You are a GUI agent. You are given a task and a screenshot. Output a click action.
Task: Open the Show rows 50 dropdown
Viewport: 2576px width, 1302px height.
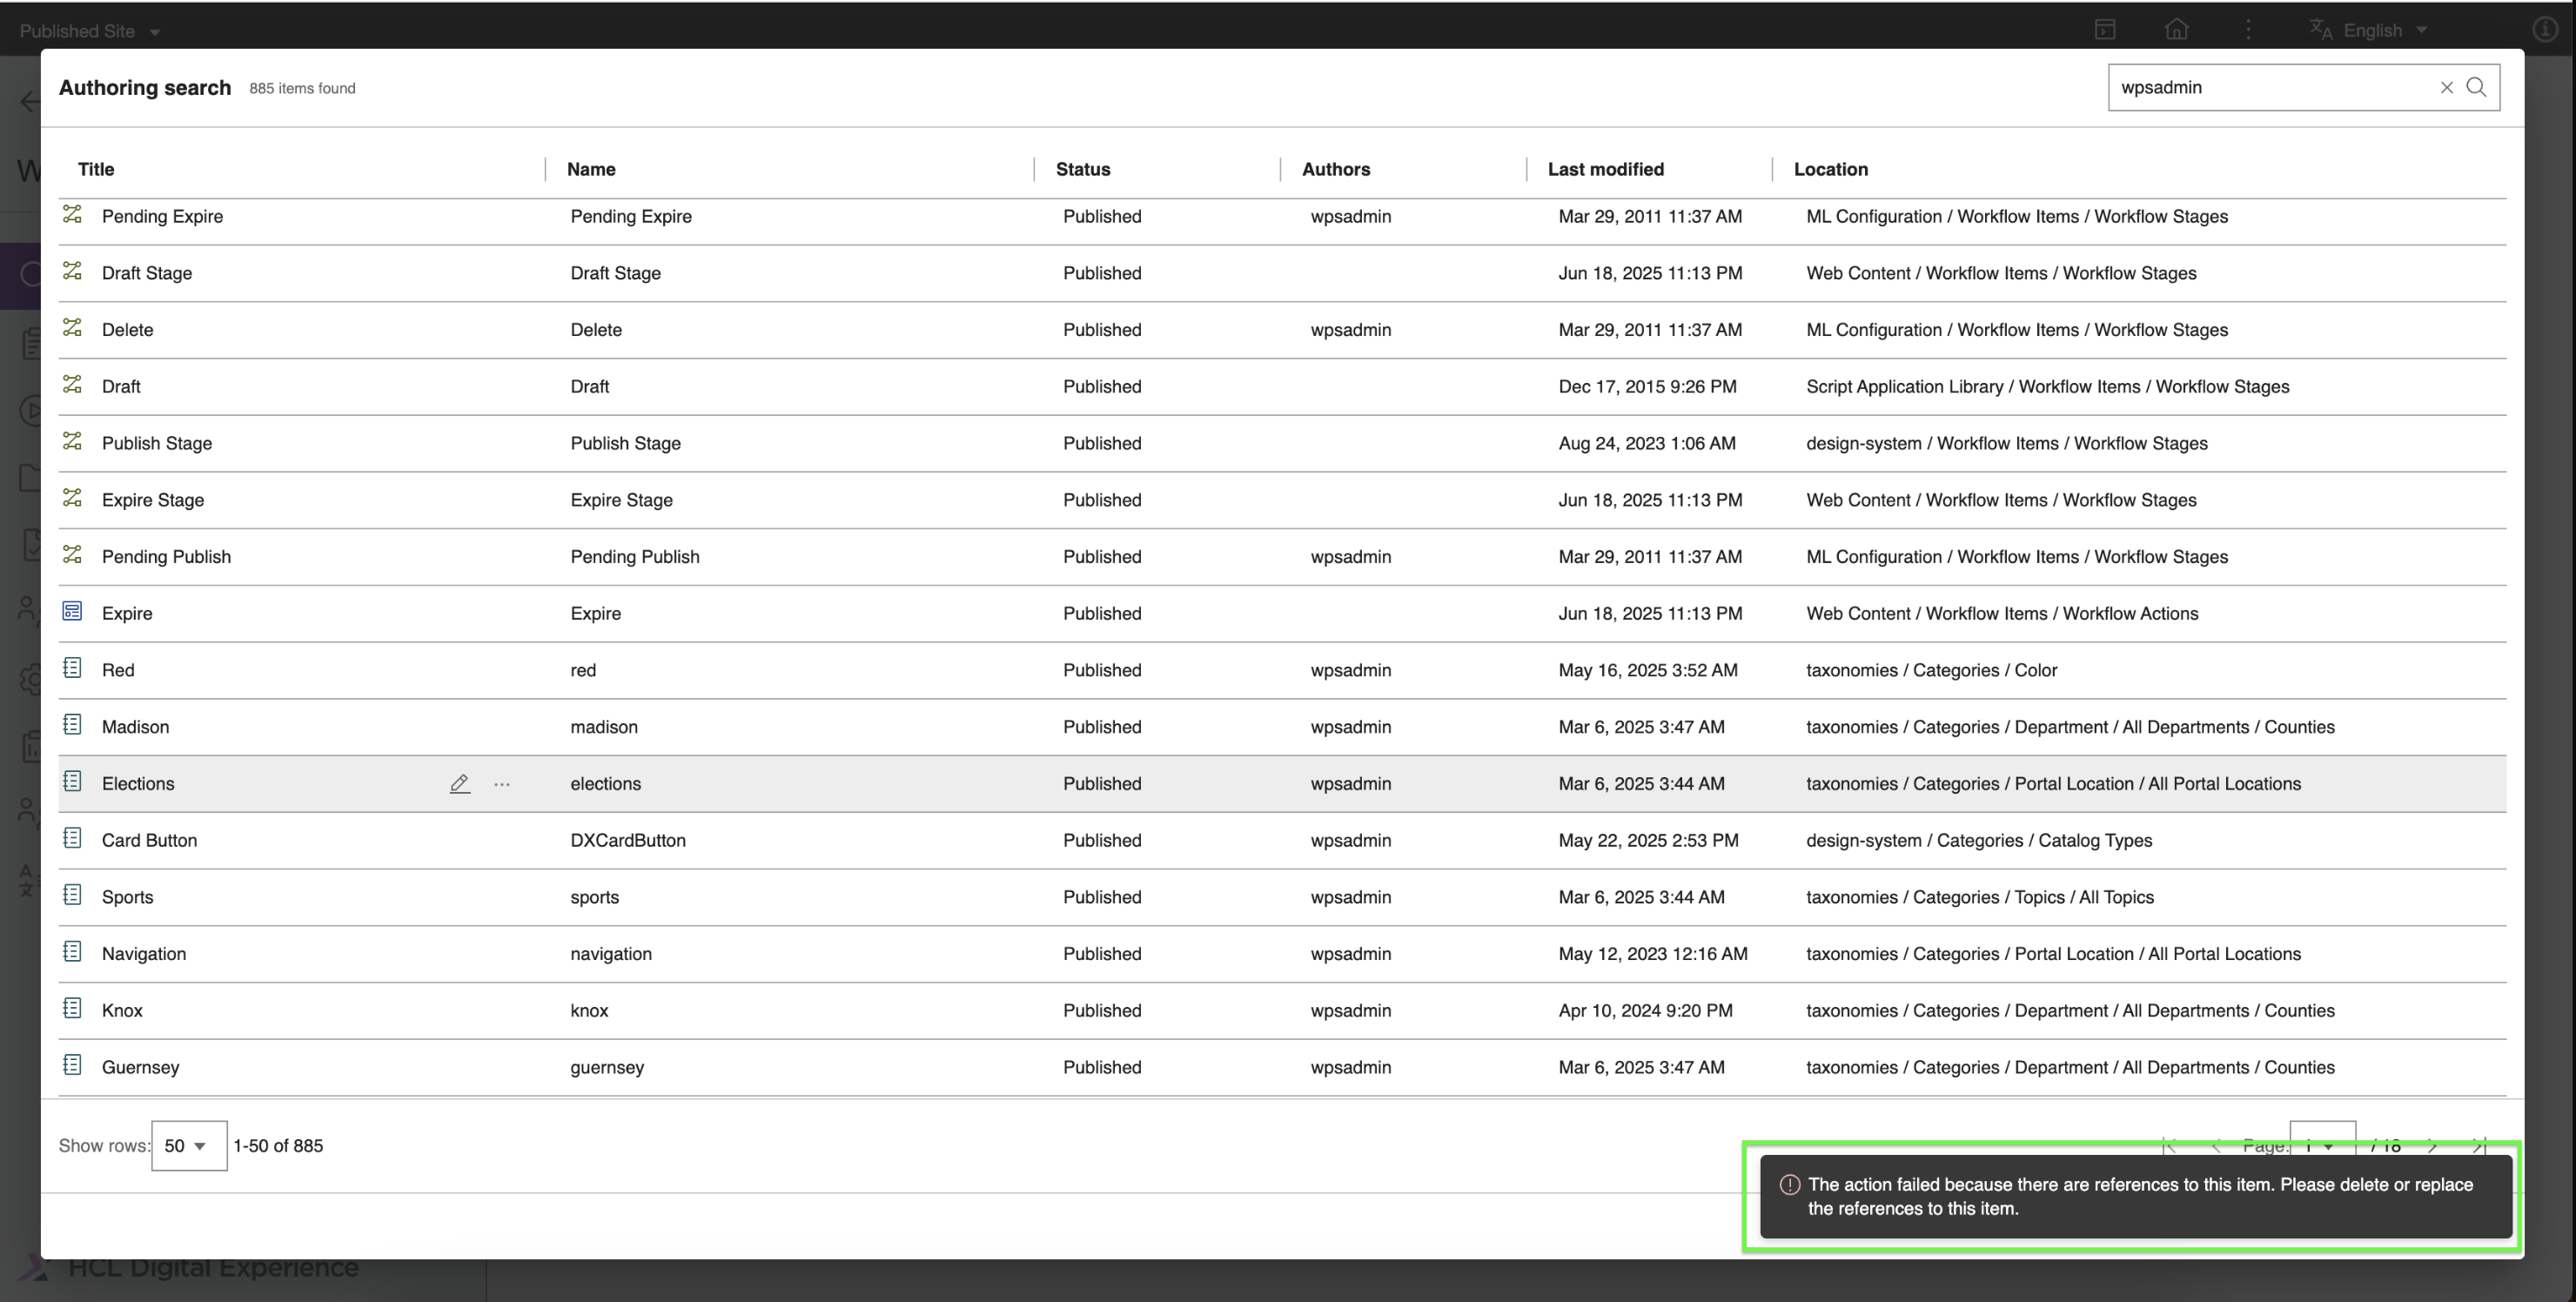tap(188, 1146)
